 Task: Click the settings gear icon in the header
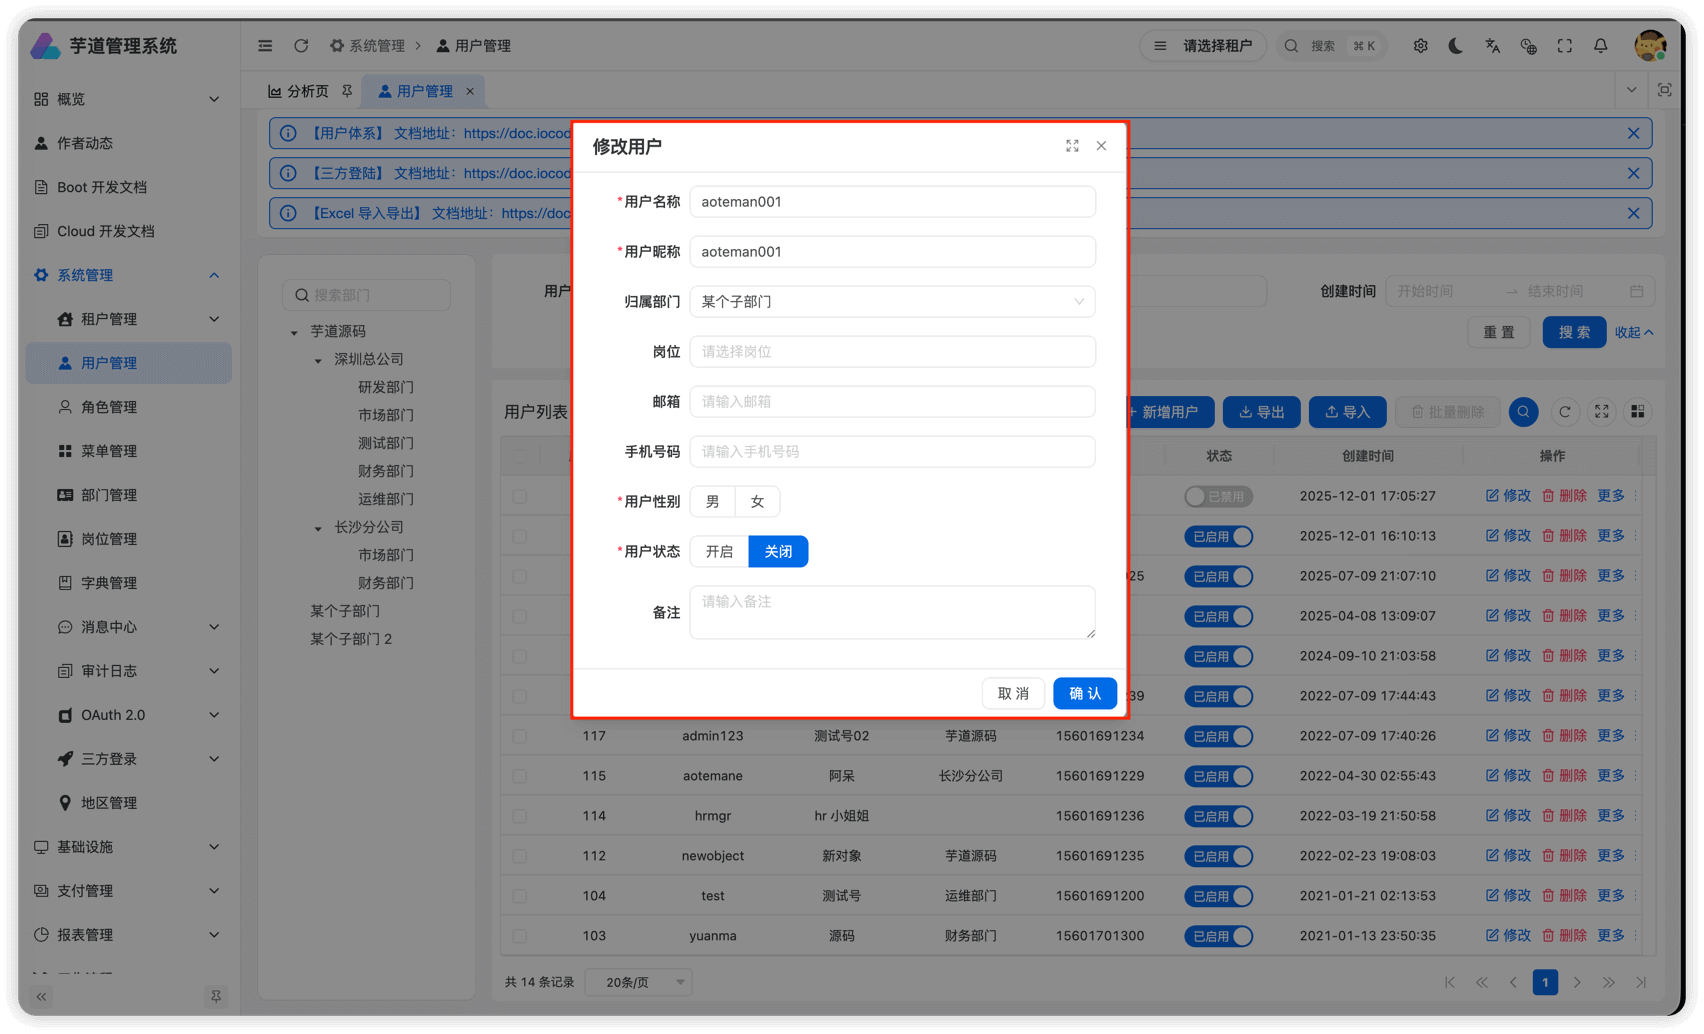[x=1420, y=46]
